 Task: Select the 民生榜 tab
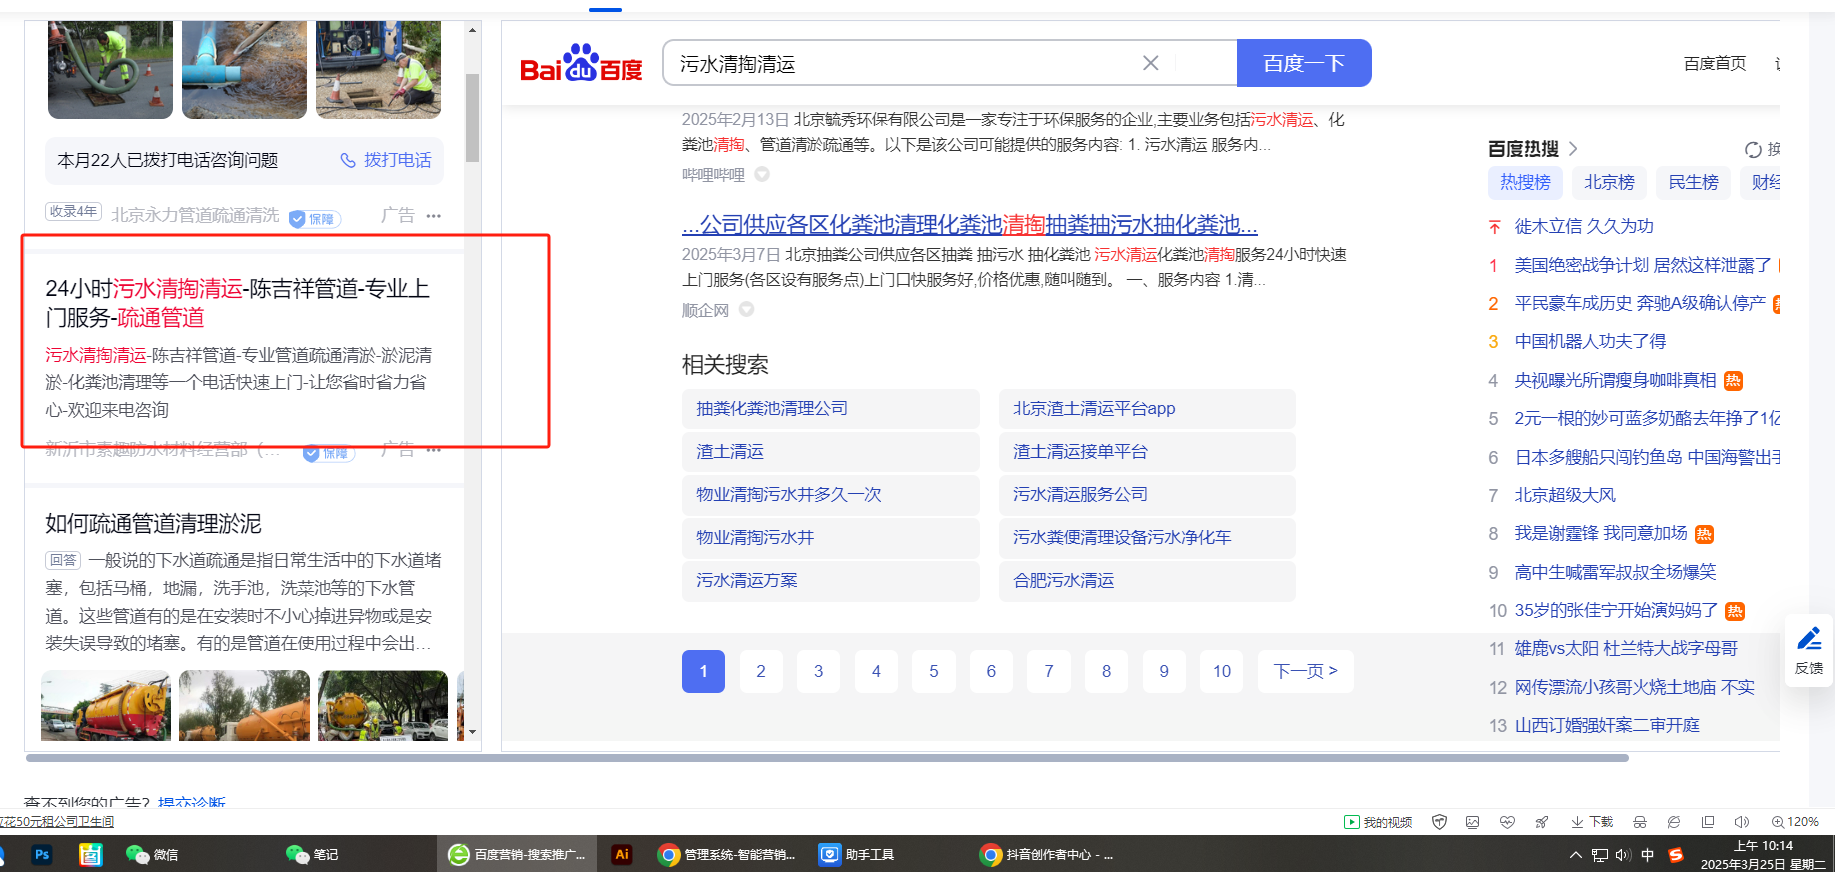click(1693, 182)
